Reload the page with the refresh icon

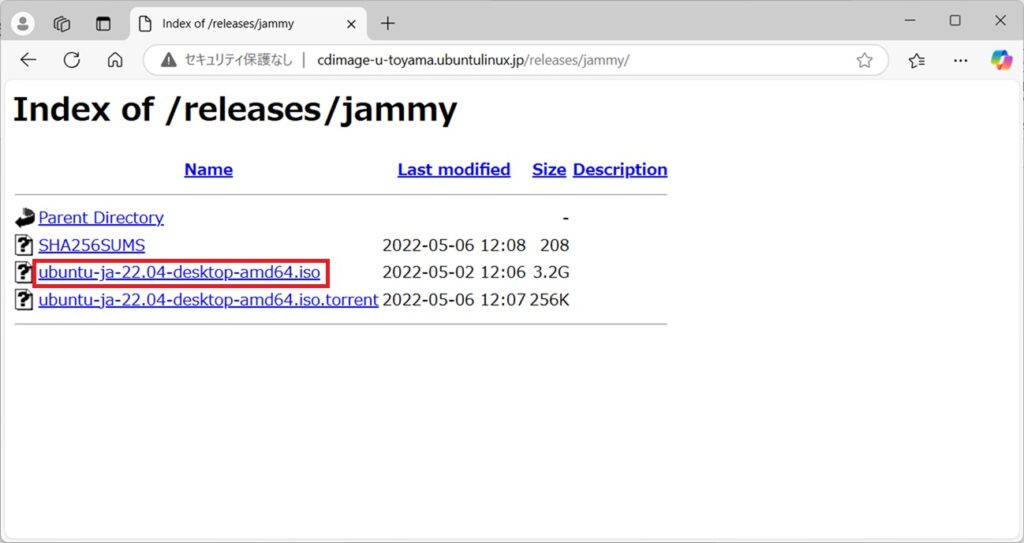[72, 60]
